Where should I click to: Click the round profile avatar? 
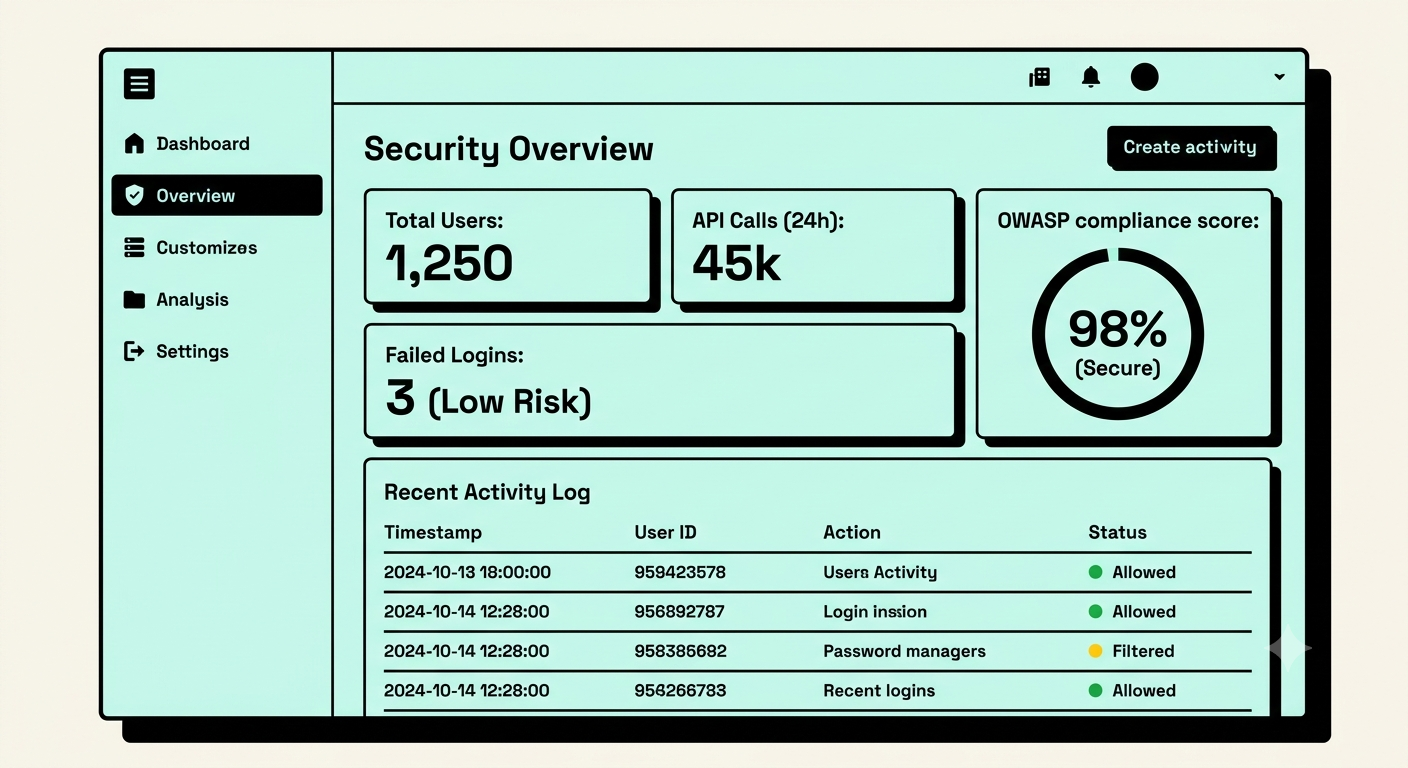(x=1144, y=77)
